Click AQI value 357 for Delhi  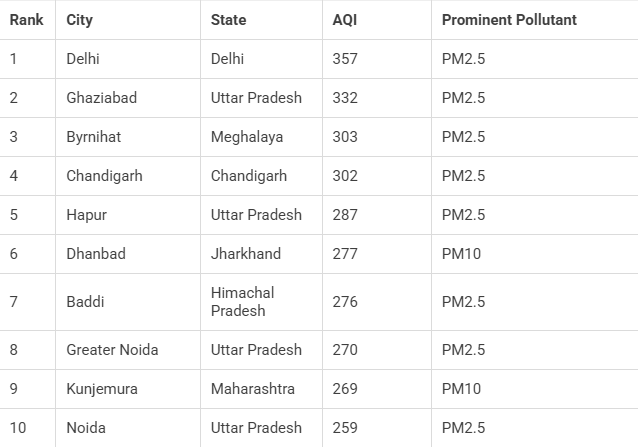tap(345, 59)
